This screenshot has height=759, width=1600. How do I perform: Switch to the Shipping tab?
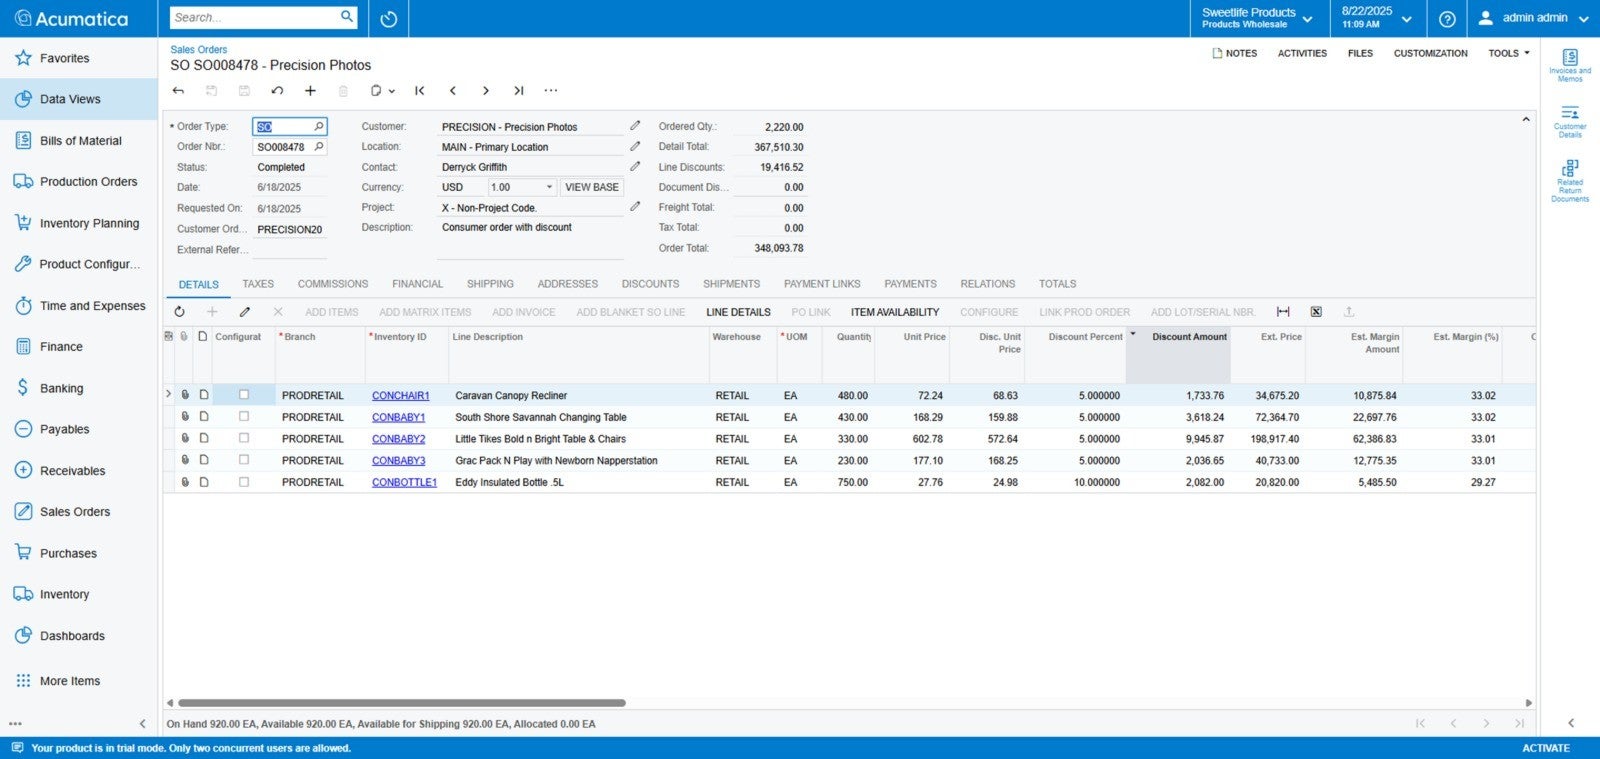pyautogui.click(x=490, y=284)
